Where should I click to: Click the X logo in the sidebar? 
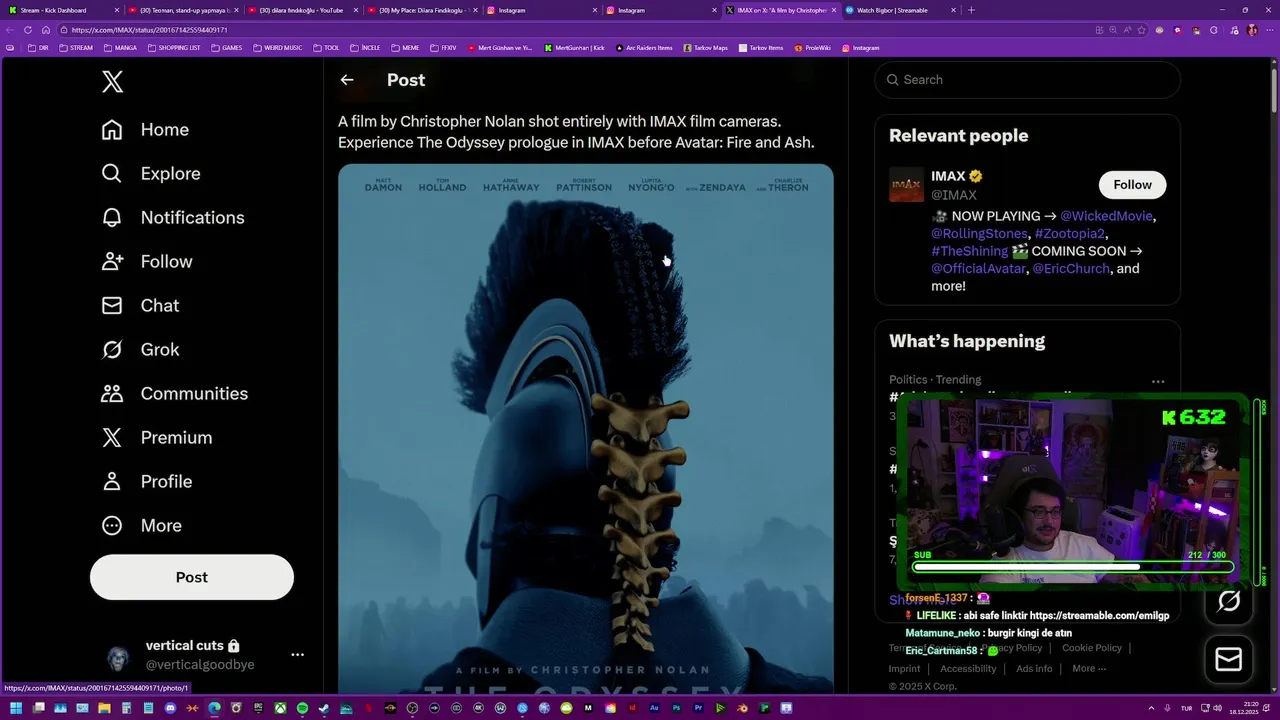(x=112, y=82)
